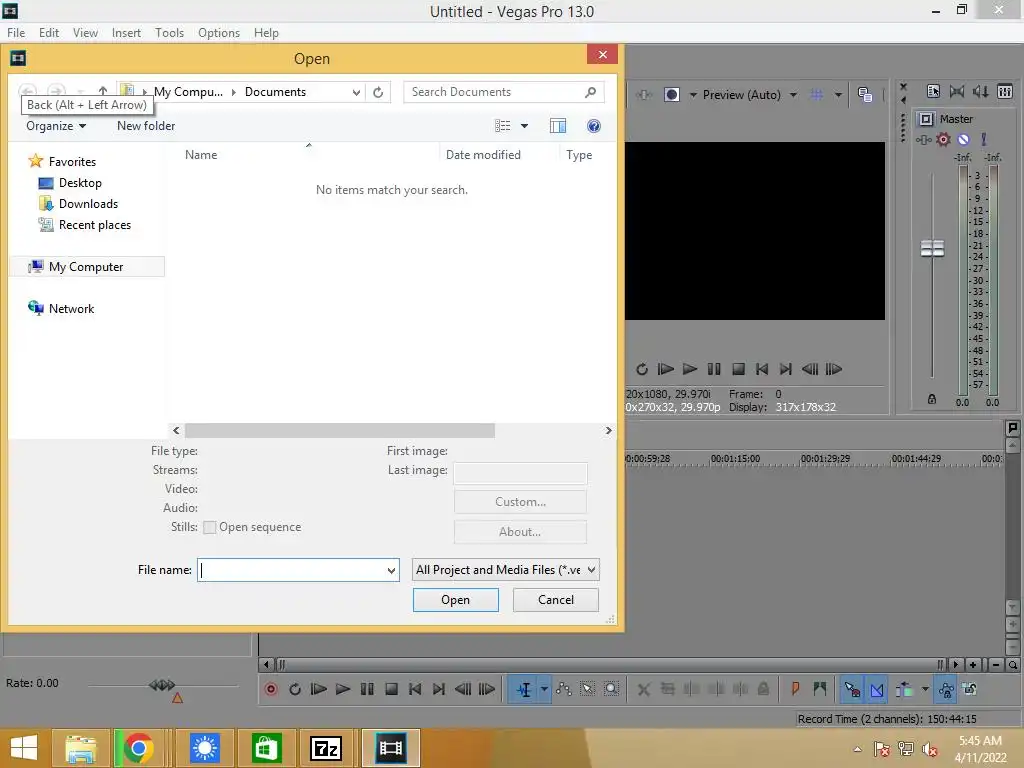The image size is (1024, 768).
Task: Click the Dim Output icon in mixer
Action: 980,91
